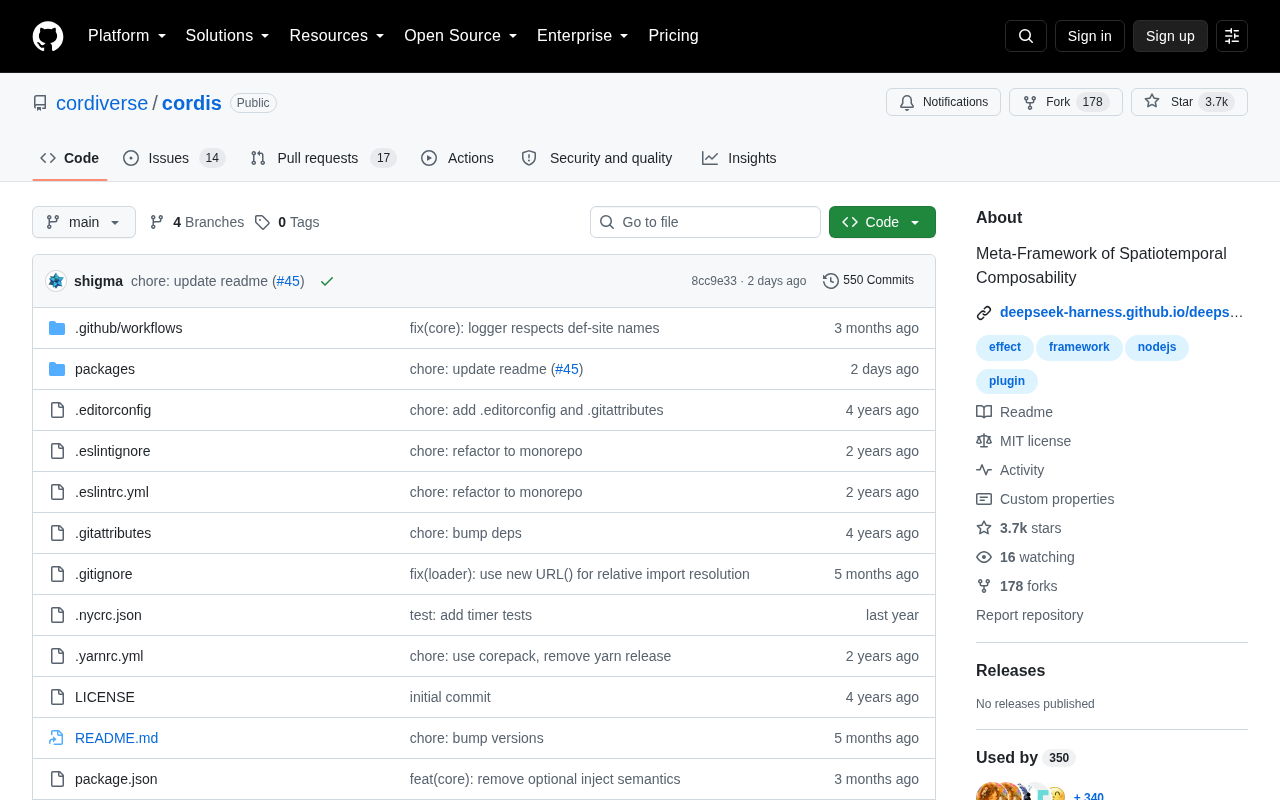Open the 550 Commits history link
Screen dimensions: 1280x800
pyautogui.click(x=868, y=281)
